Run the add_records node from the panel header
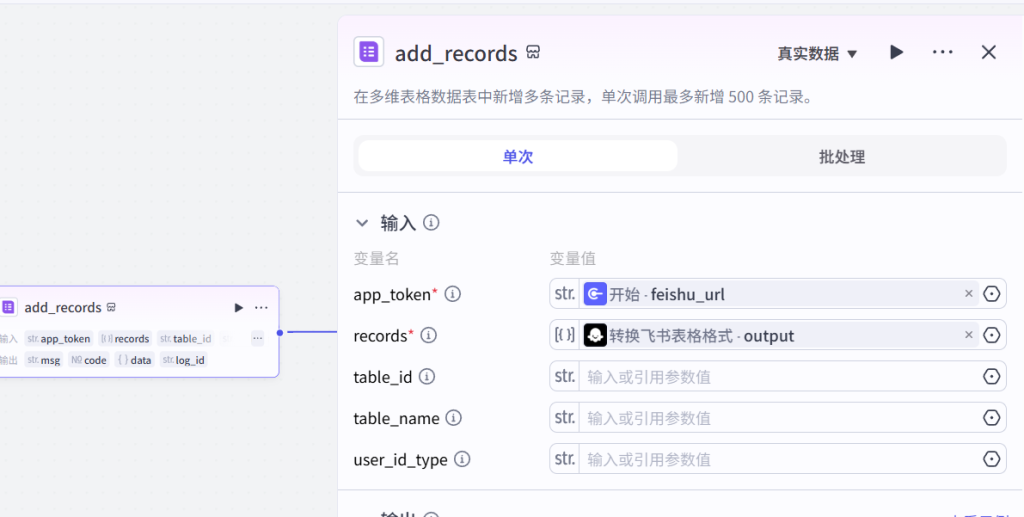The height and width of the screenshot is (517, 1024). (x=896, y=52)
